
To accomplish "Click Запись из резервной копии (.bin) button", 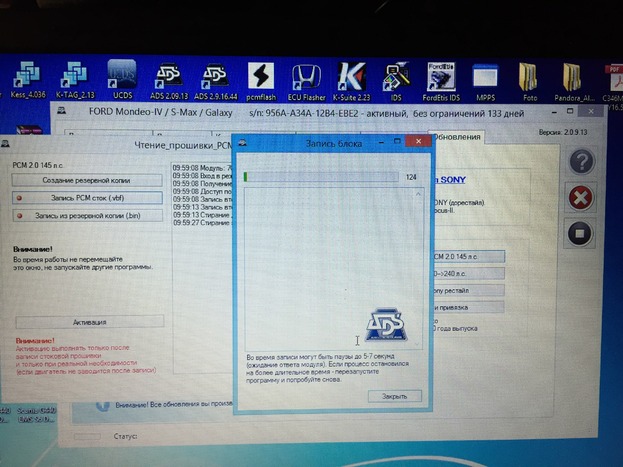I will (x=85, y=215).
